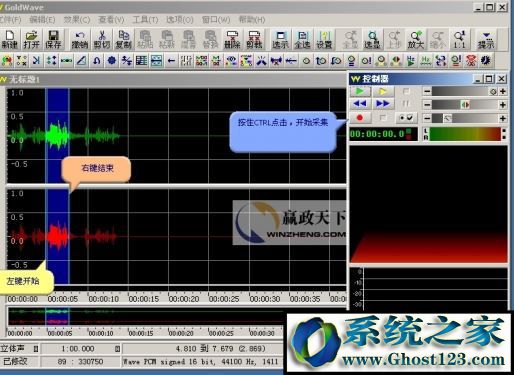
Task: Fast forward with the double right arrow button
Action: (383, 104)
